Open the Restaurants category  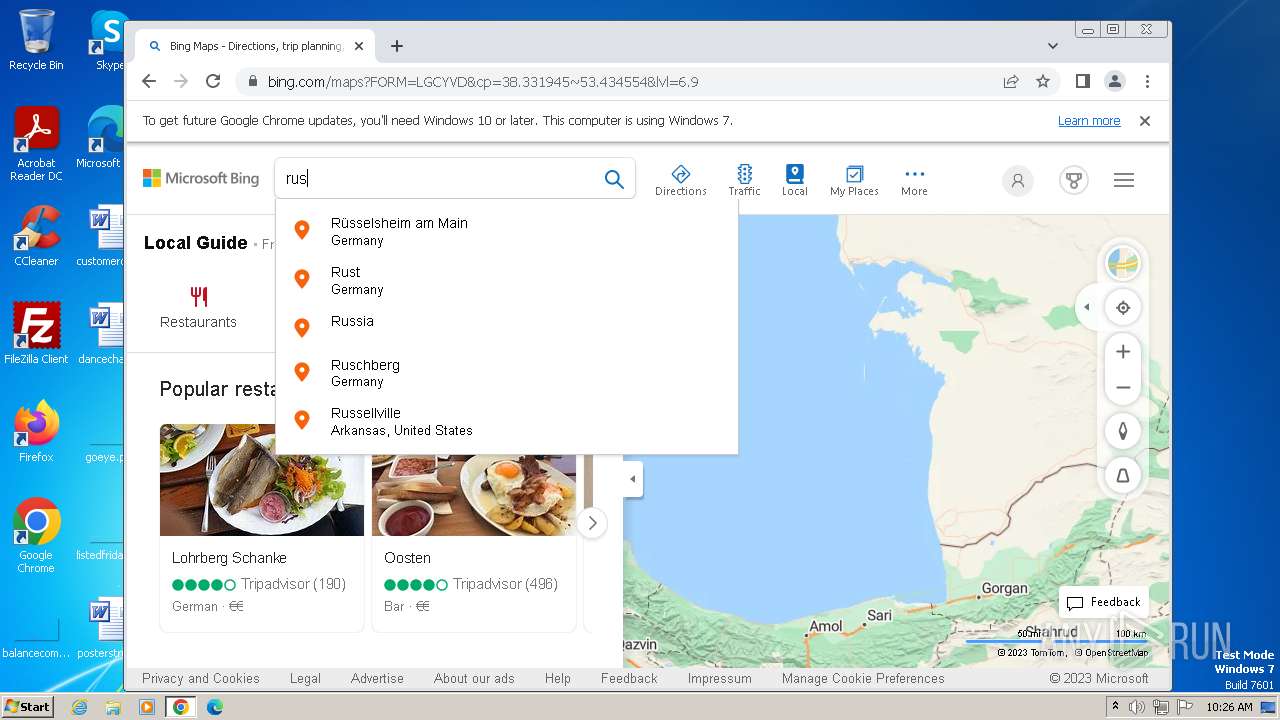click(x=198, y=307)
